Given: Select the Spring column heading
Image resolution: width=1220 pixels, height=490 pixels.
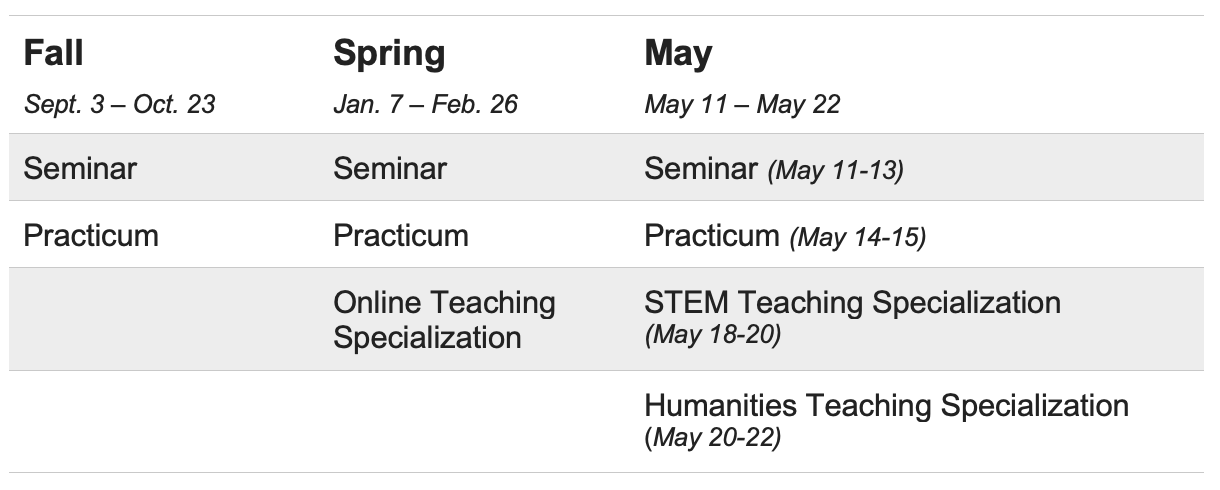Looking at the screenshot, I should (389, 53).
